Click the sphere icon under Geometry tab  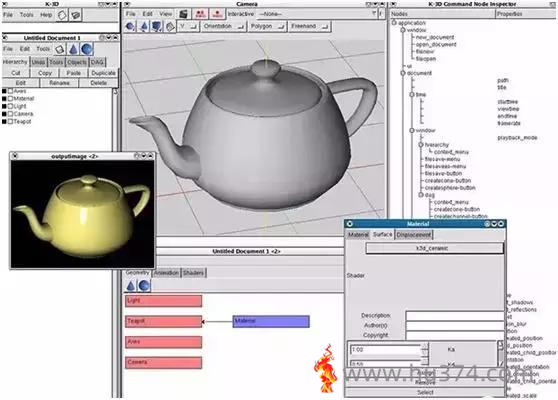[144, 285]
